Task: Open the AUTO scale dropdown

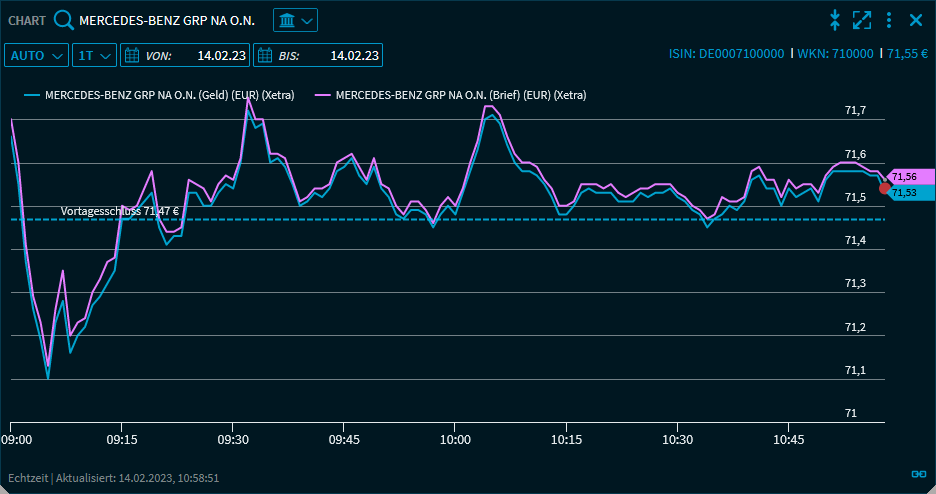Action: (37, 55)
